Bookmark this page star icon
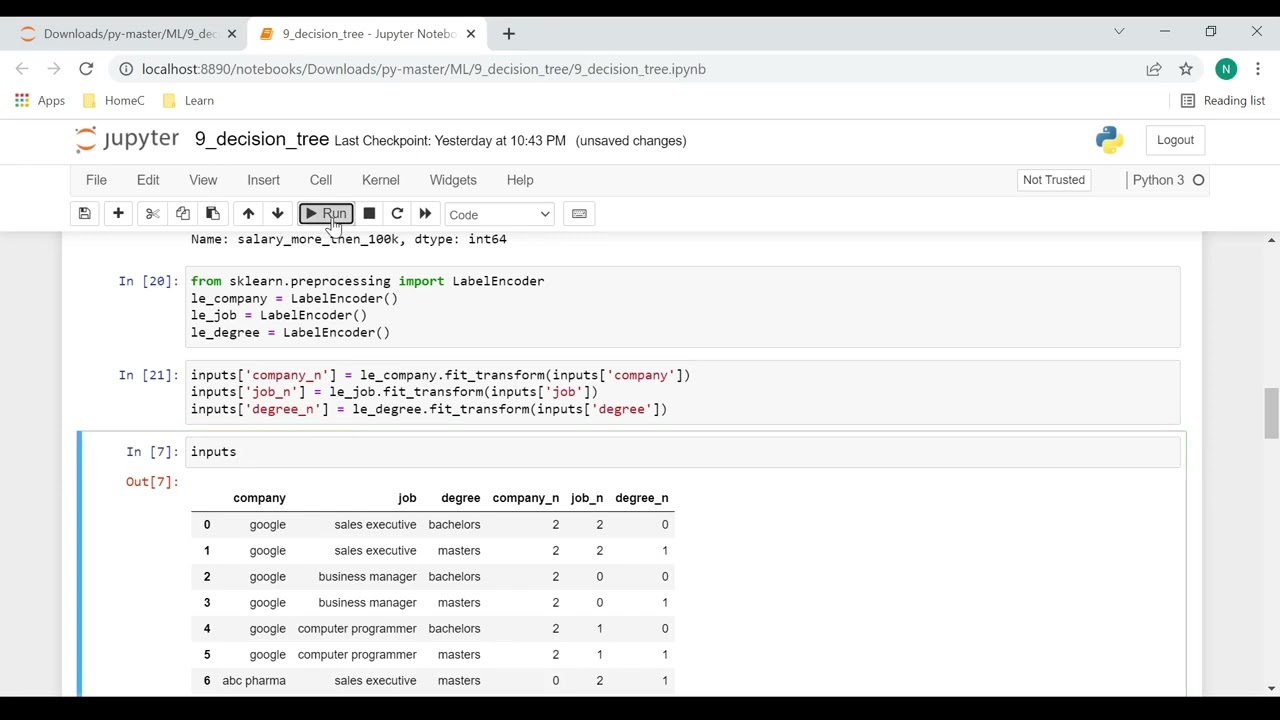 tap(1186, 69)
